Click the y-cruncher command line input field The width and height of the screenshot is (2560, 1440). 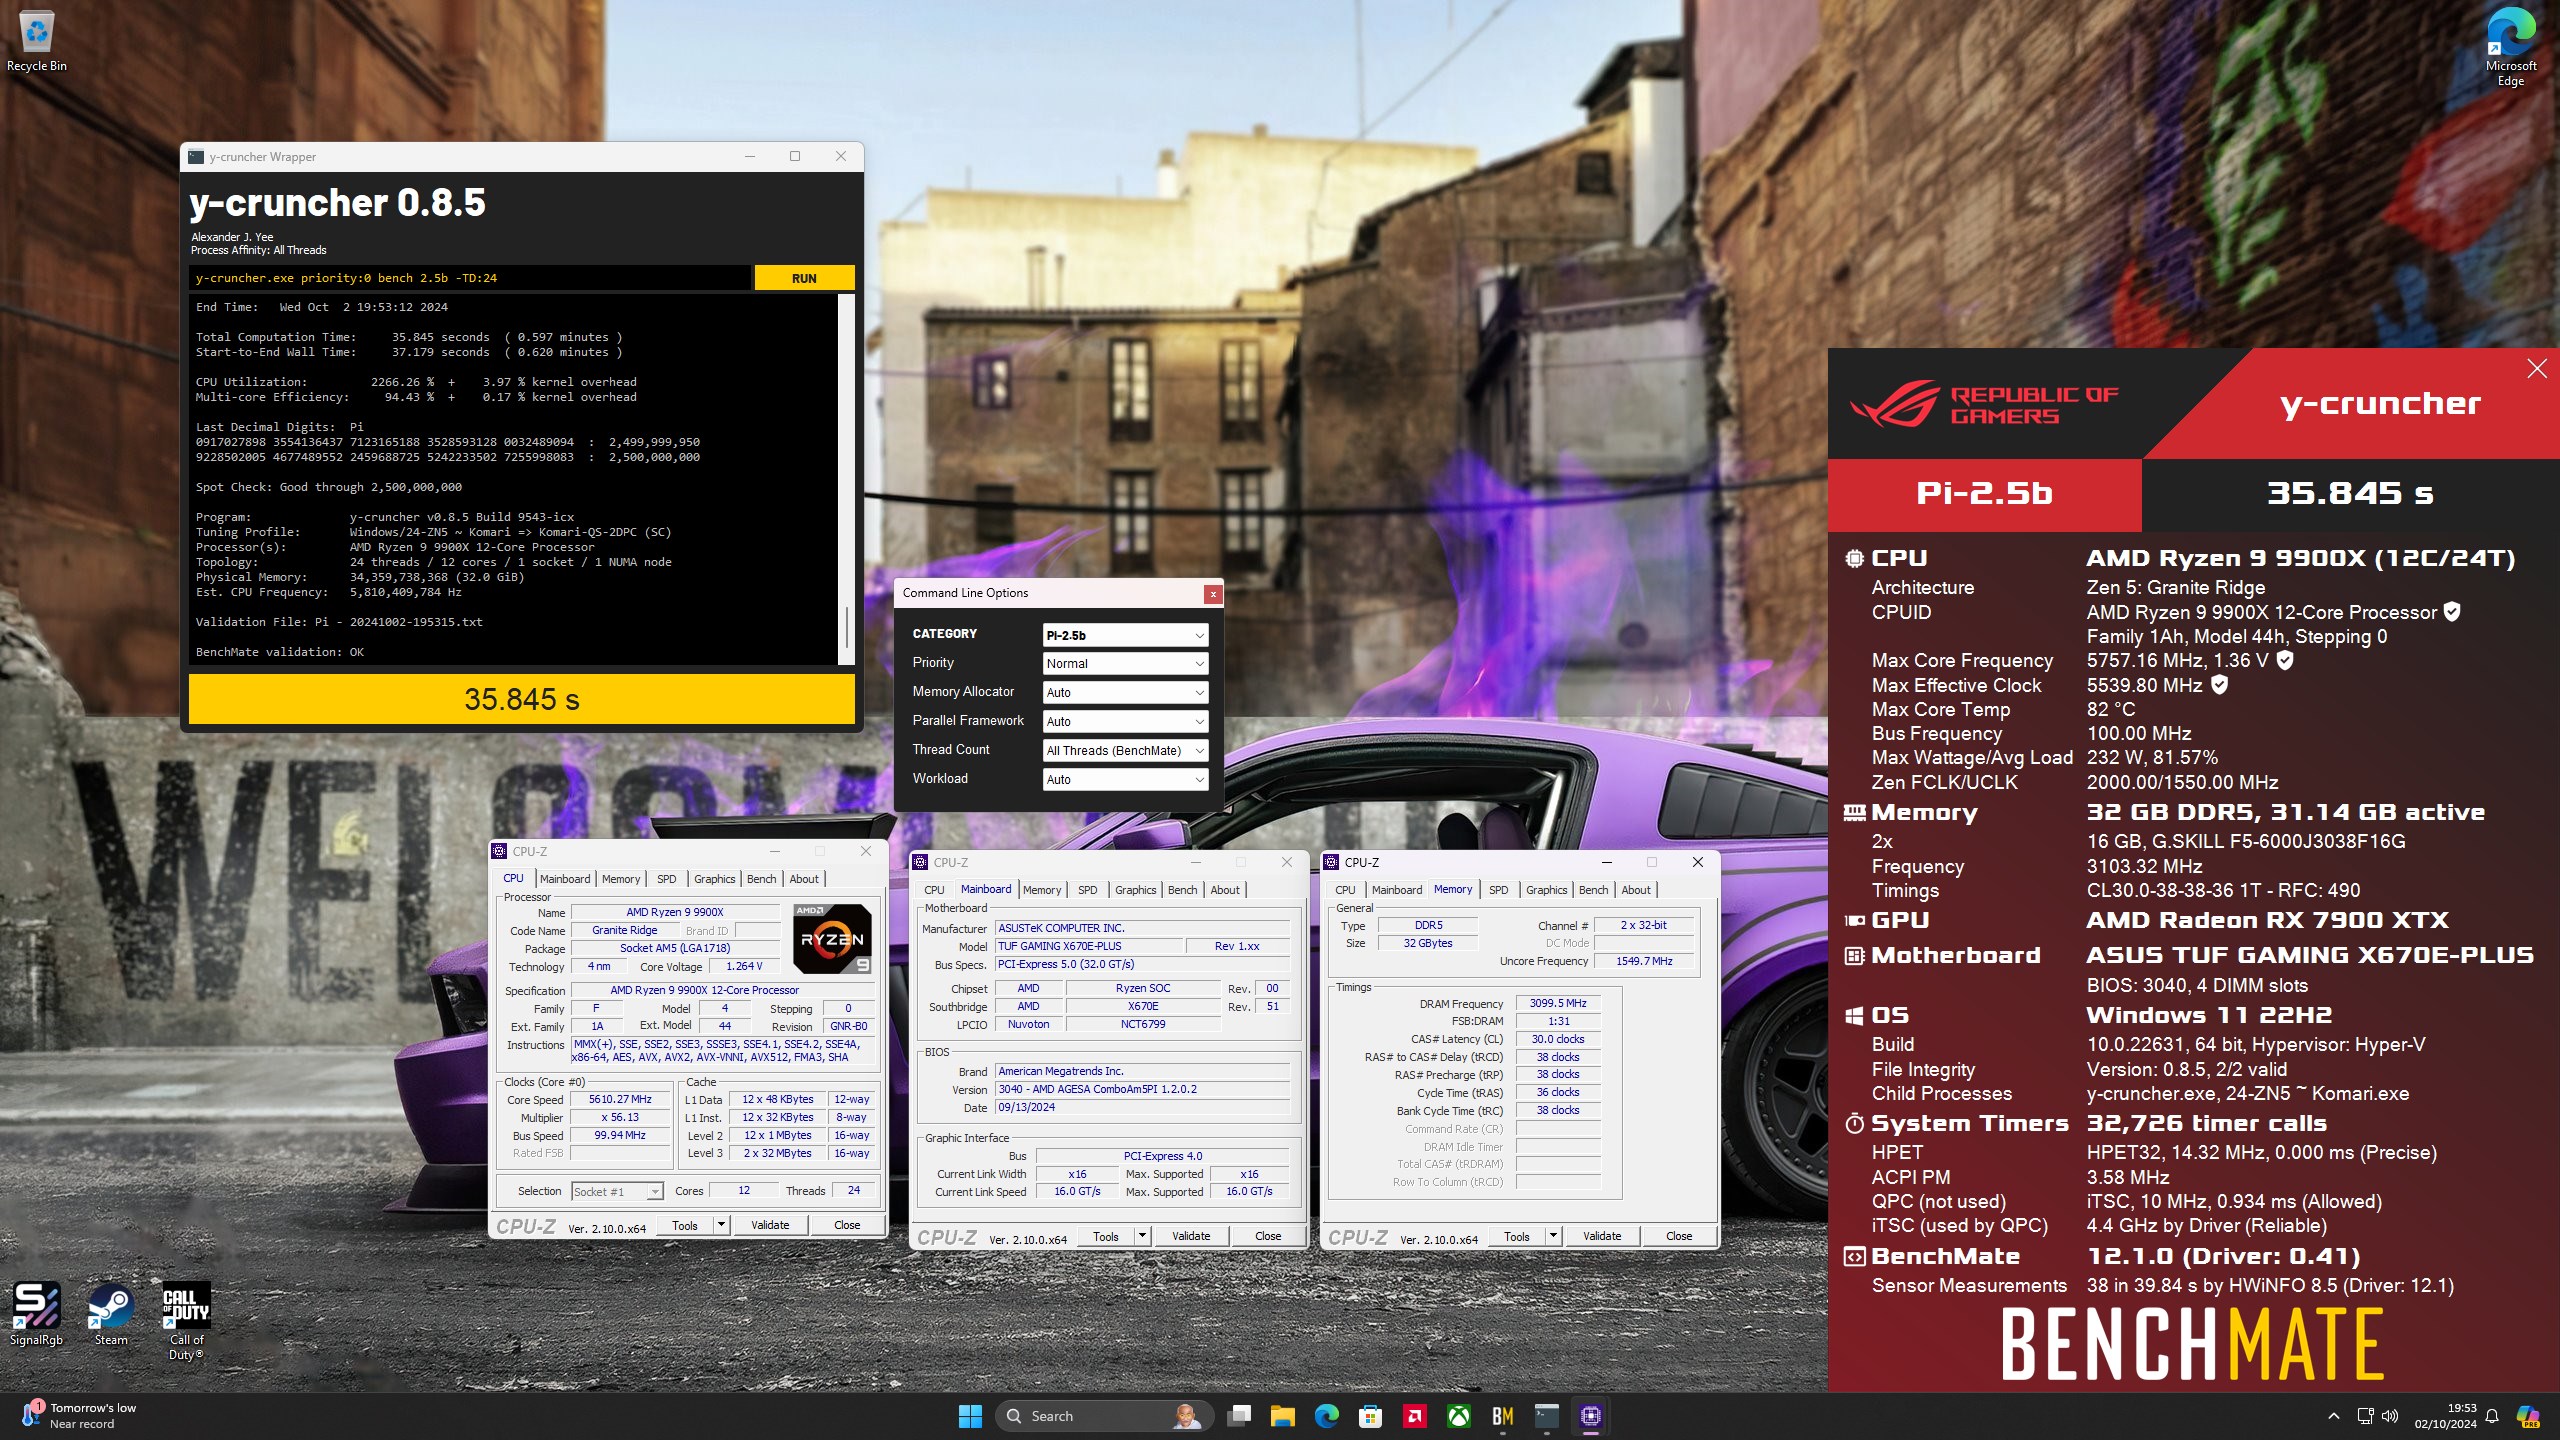click(470, 278)
